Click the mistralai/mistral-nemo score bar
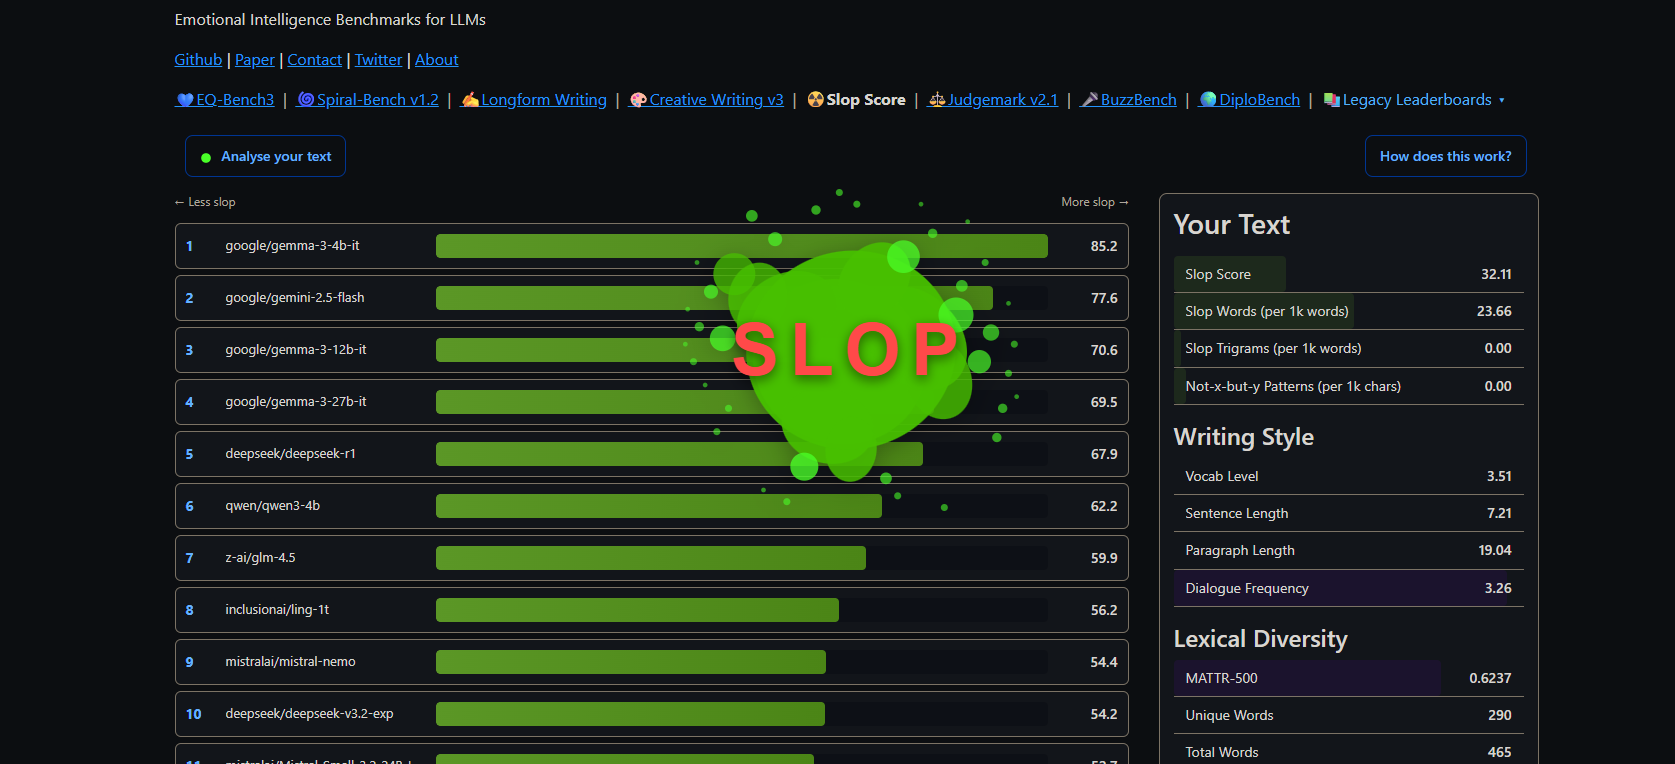1675x764 pixels. (x=631, y=662)
